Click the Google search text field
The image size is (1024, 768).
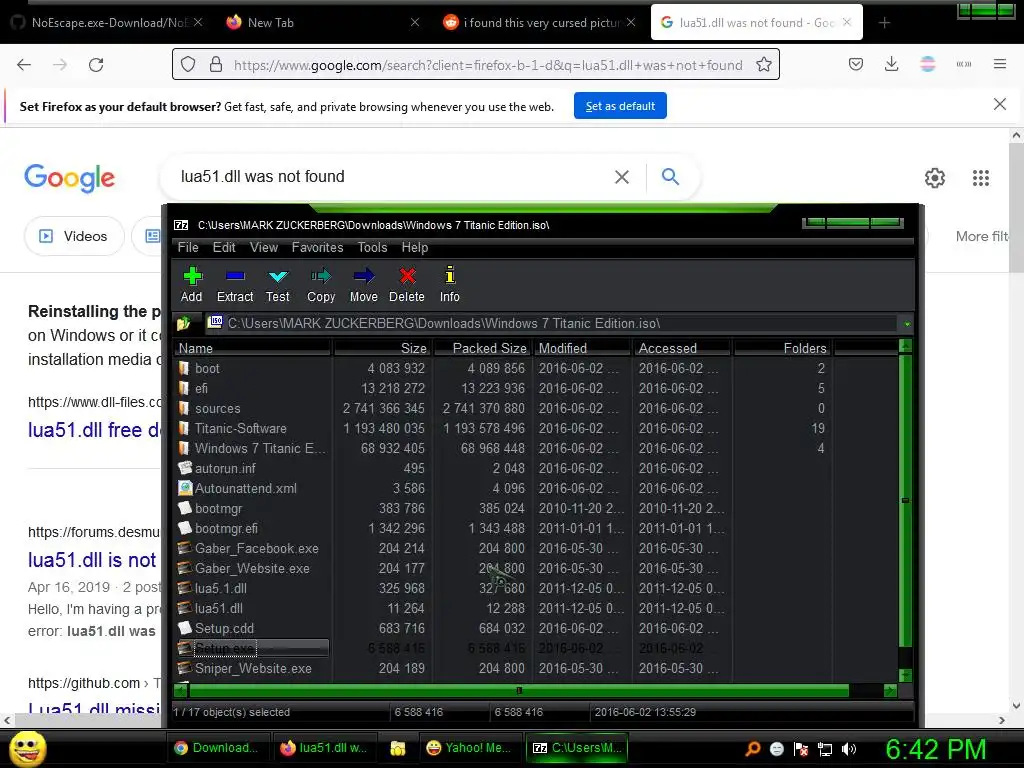(x=392, y=177)
